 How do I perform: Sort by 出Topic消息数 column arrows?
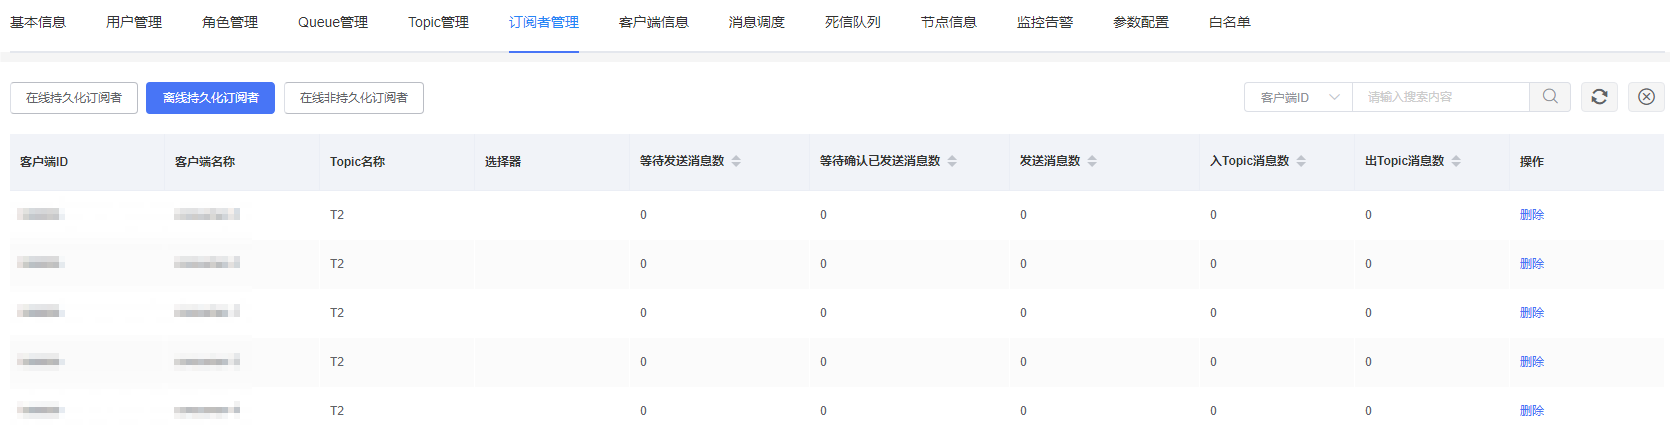1456,161
